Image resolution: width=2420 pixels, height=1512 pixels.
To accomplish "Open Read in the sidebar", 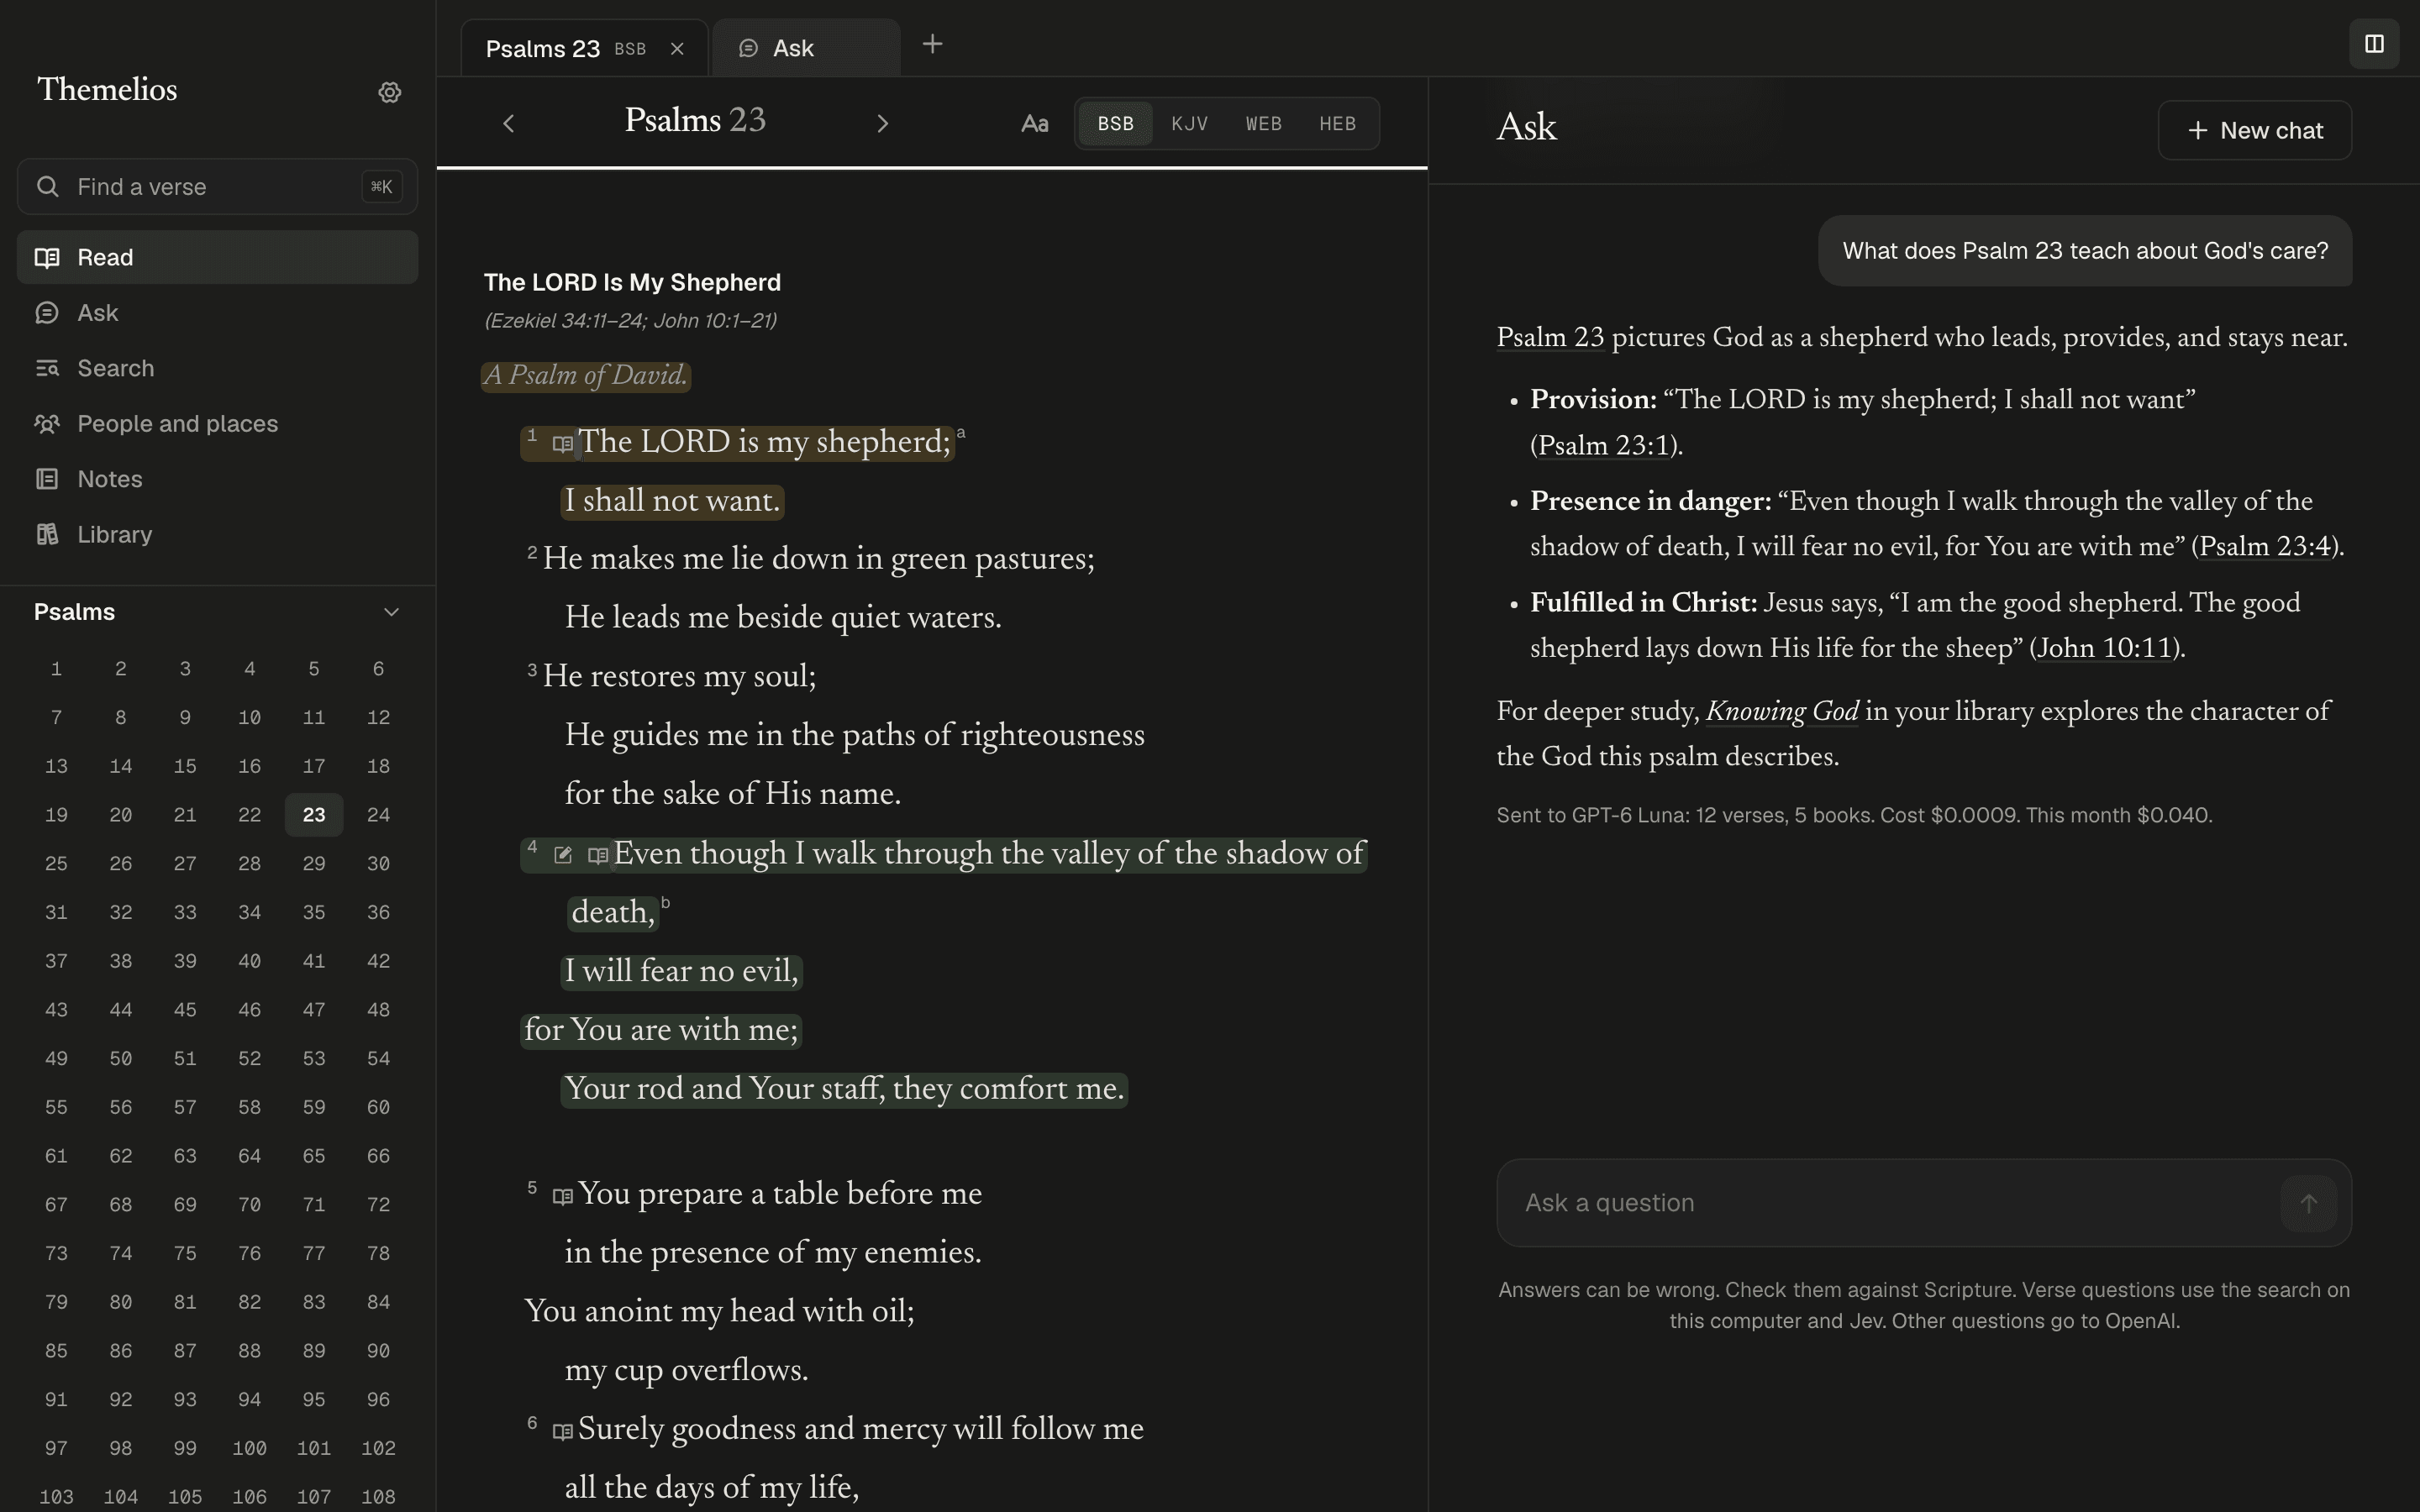I will pyautogui.click(x=217, y=257).
